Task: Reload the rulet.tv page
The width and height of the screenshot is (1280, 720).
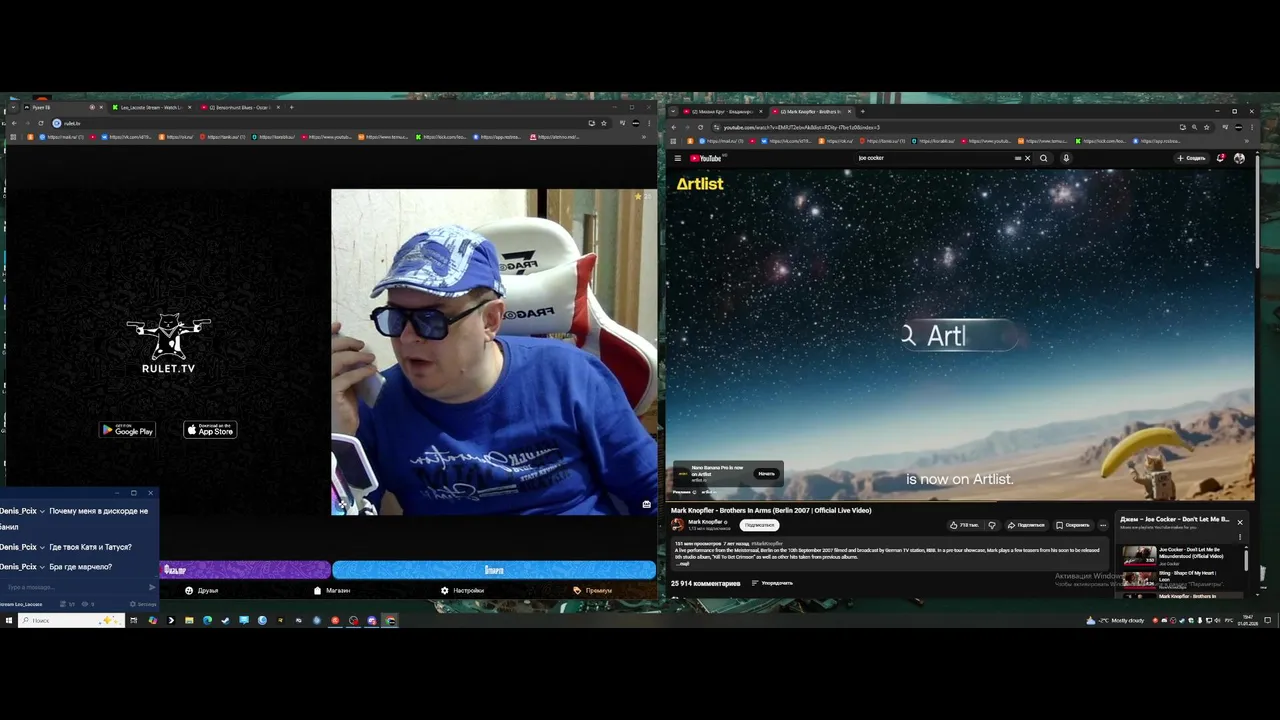Action: [40, 123]
